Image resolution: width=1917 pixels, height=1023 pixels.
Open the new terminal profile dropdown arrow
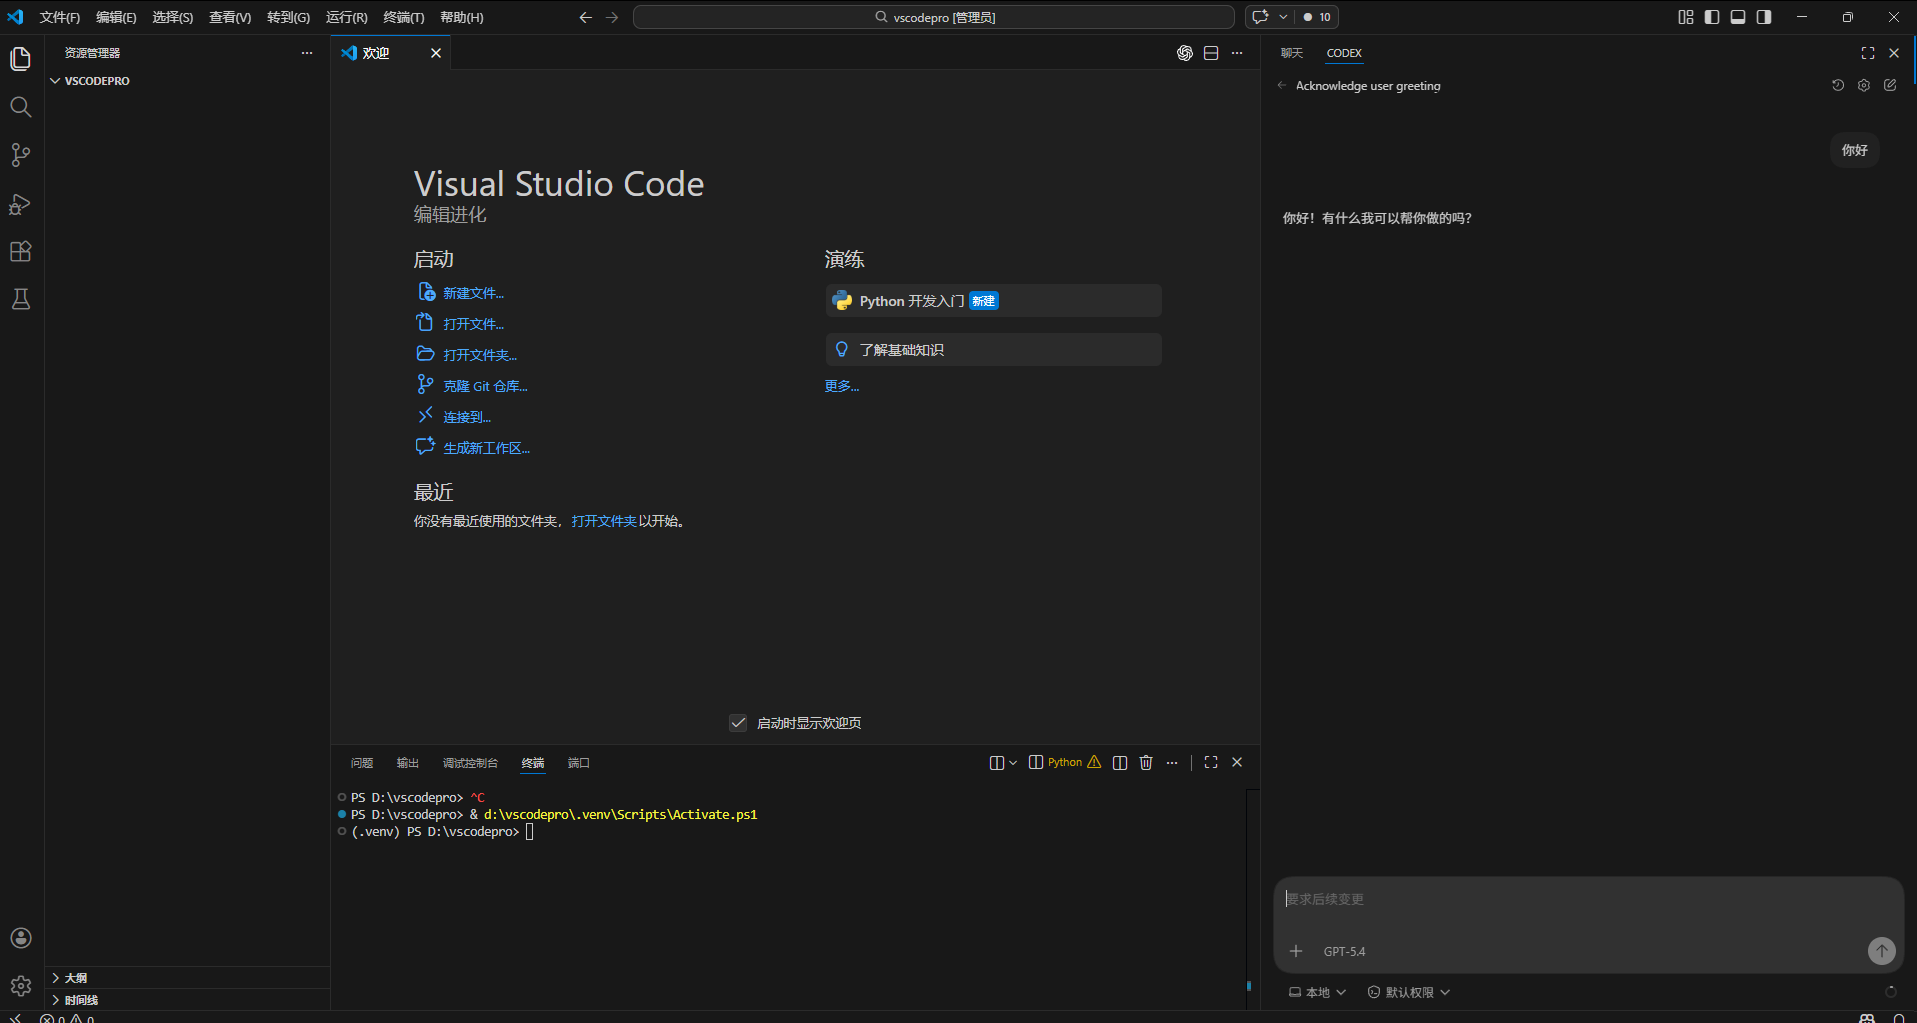click(1013, 762)
